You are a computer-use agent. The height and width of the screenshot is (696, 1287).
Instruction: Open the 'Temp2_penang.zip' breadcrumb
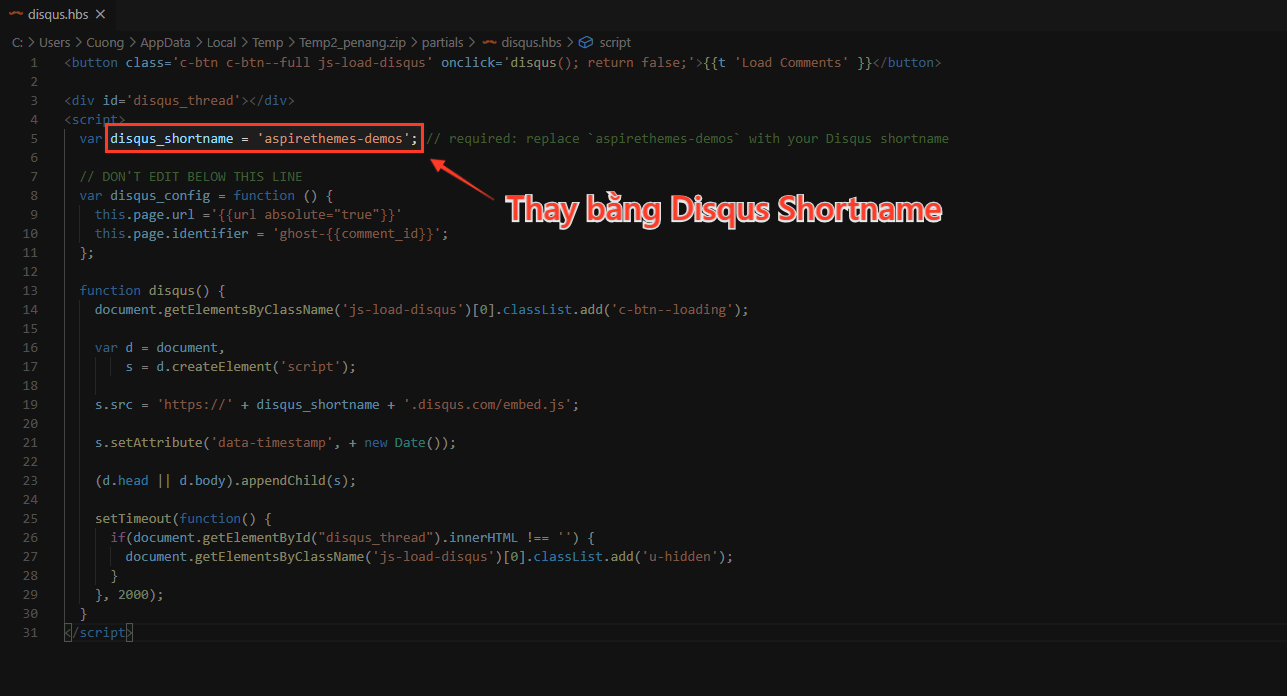coord(352,43)
